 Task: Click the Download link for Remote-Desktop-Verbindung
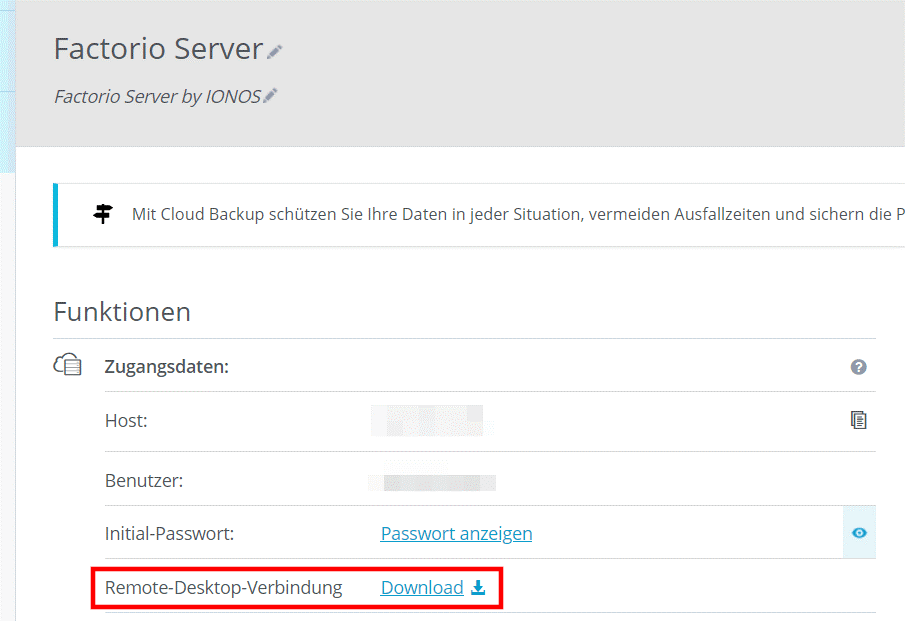[x=422, y=588]
